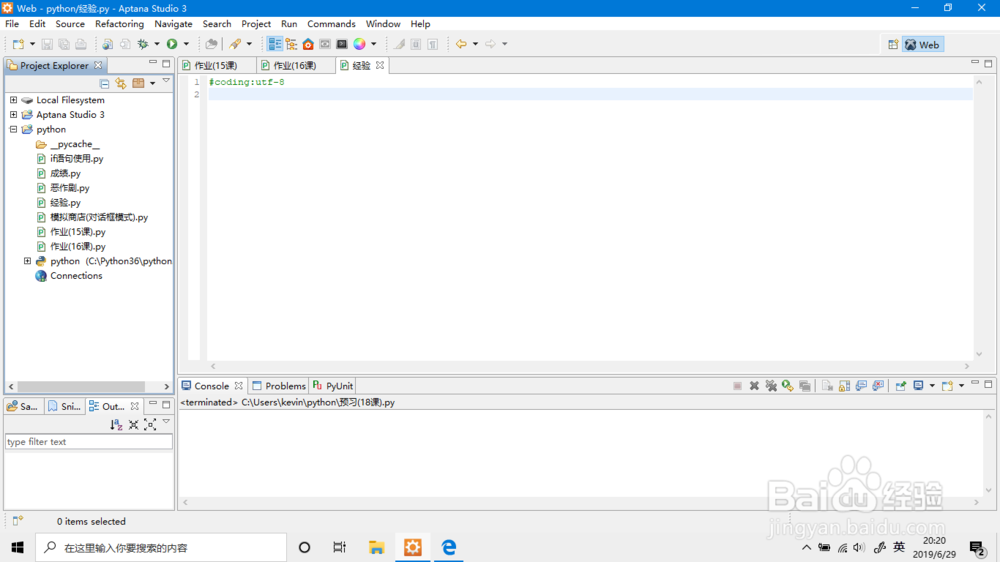Expand Local Filesystem tree node
The width and height of the screenshot is (1000, 562).
point(13,100)
